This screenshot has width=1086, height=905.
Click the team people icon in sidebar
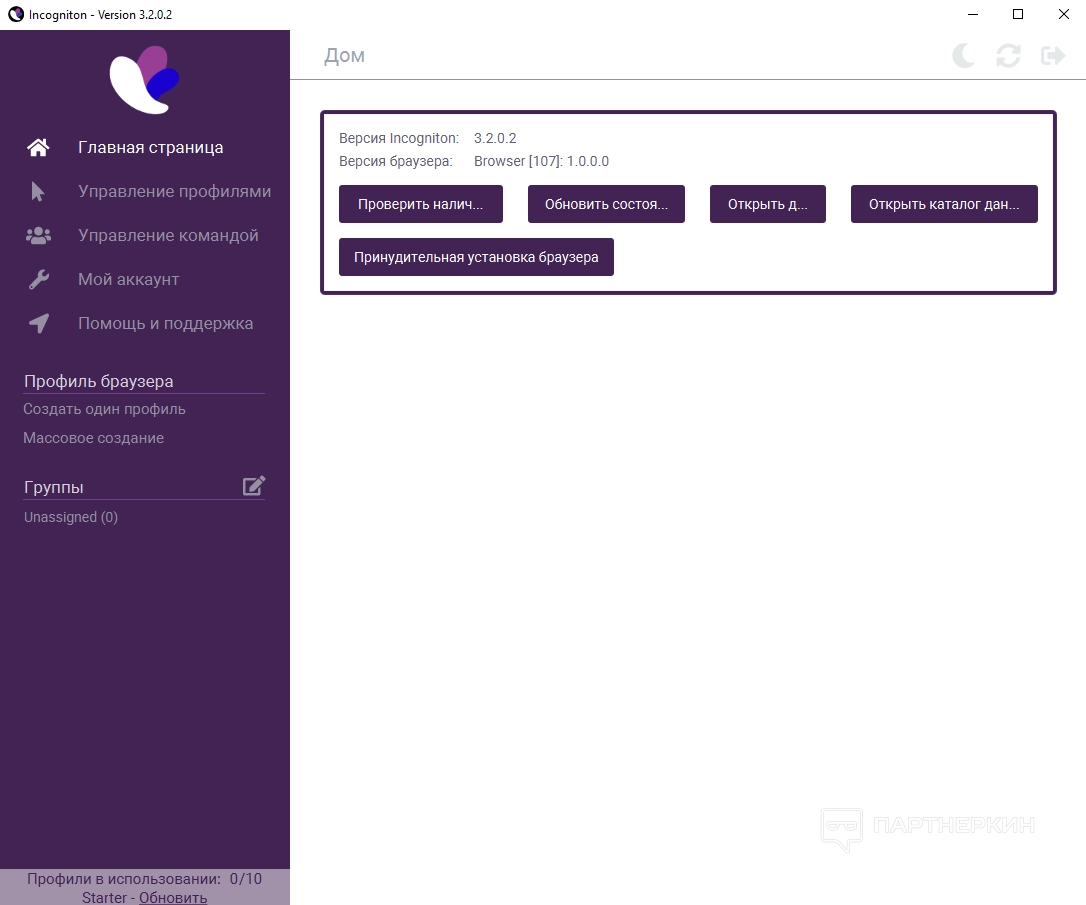pyautogui.click(x=38, y=235)
